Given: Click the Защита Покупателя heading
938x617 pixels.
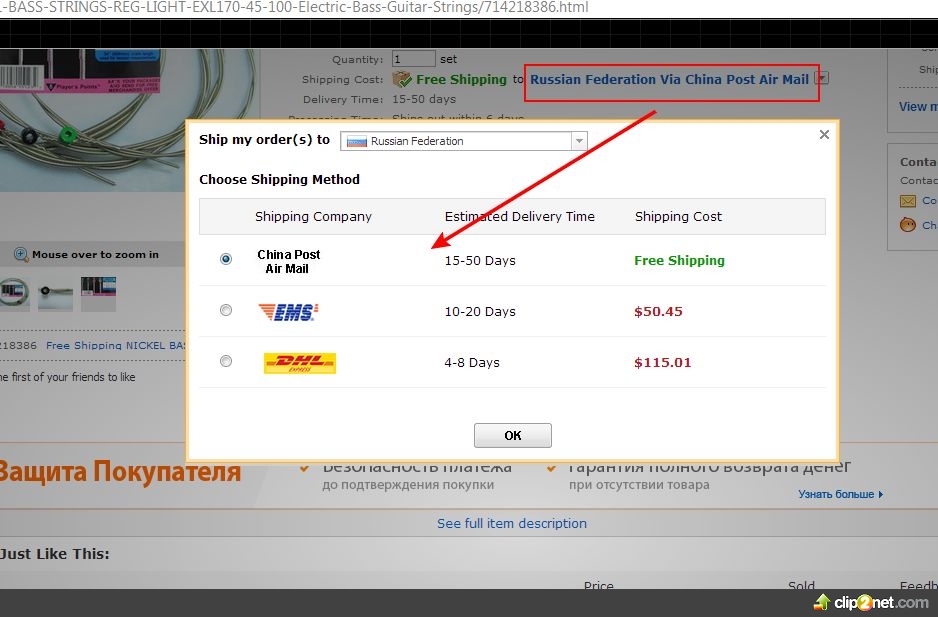Looking at the screenshot, I should 120,472.
